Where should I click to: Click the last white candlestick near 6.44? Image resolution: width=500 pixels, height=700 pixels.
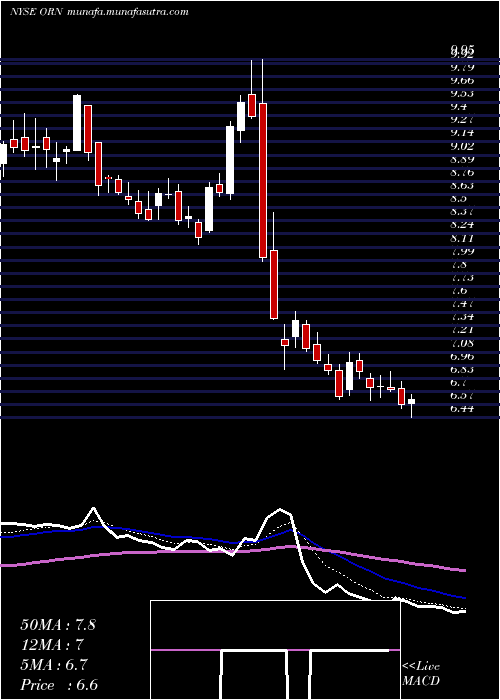(x=411, y=402)
